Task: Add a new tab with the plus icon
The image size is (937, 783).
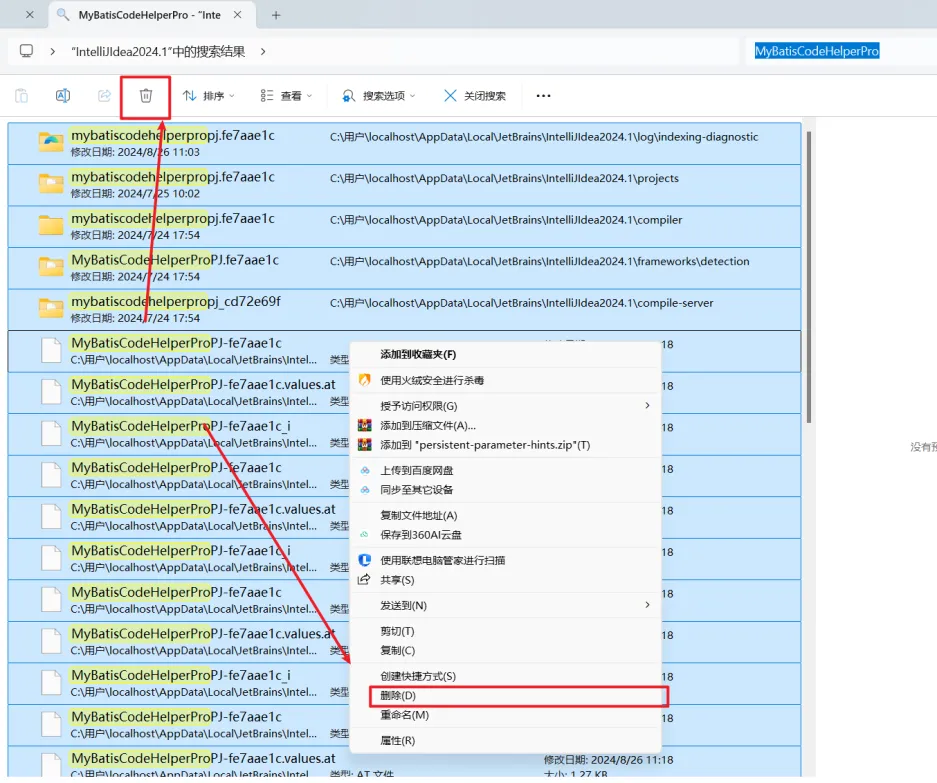Action: click(276, 15)
